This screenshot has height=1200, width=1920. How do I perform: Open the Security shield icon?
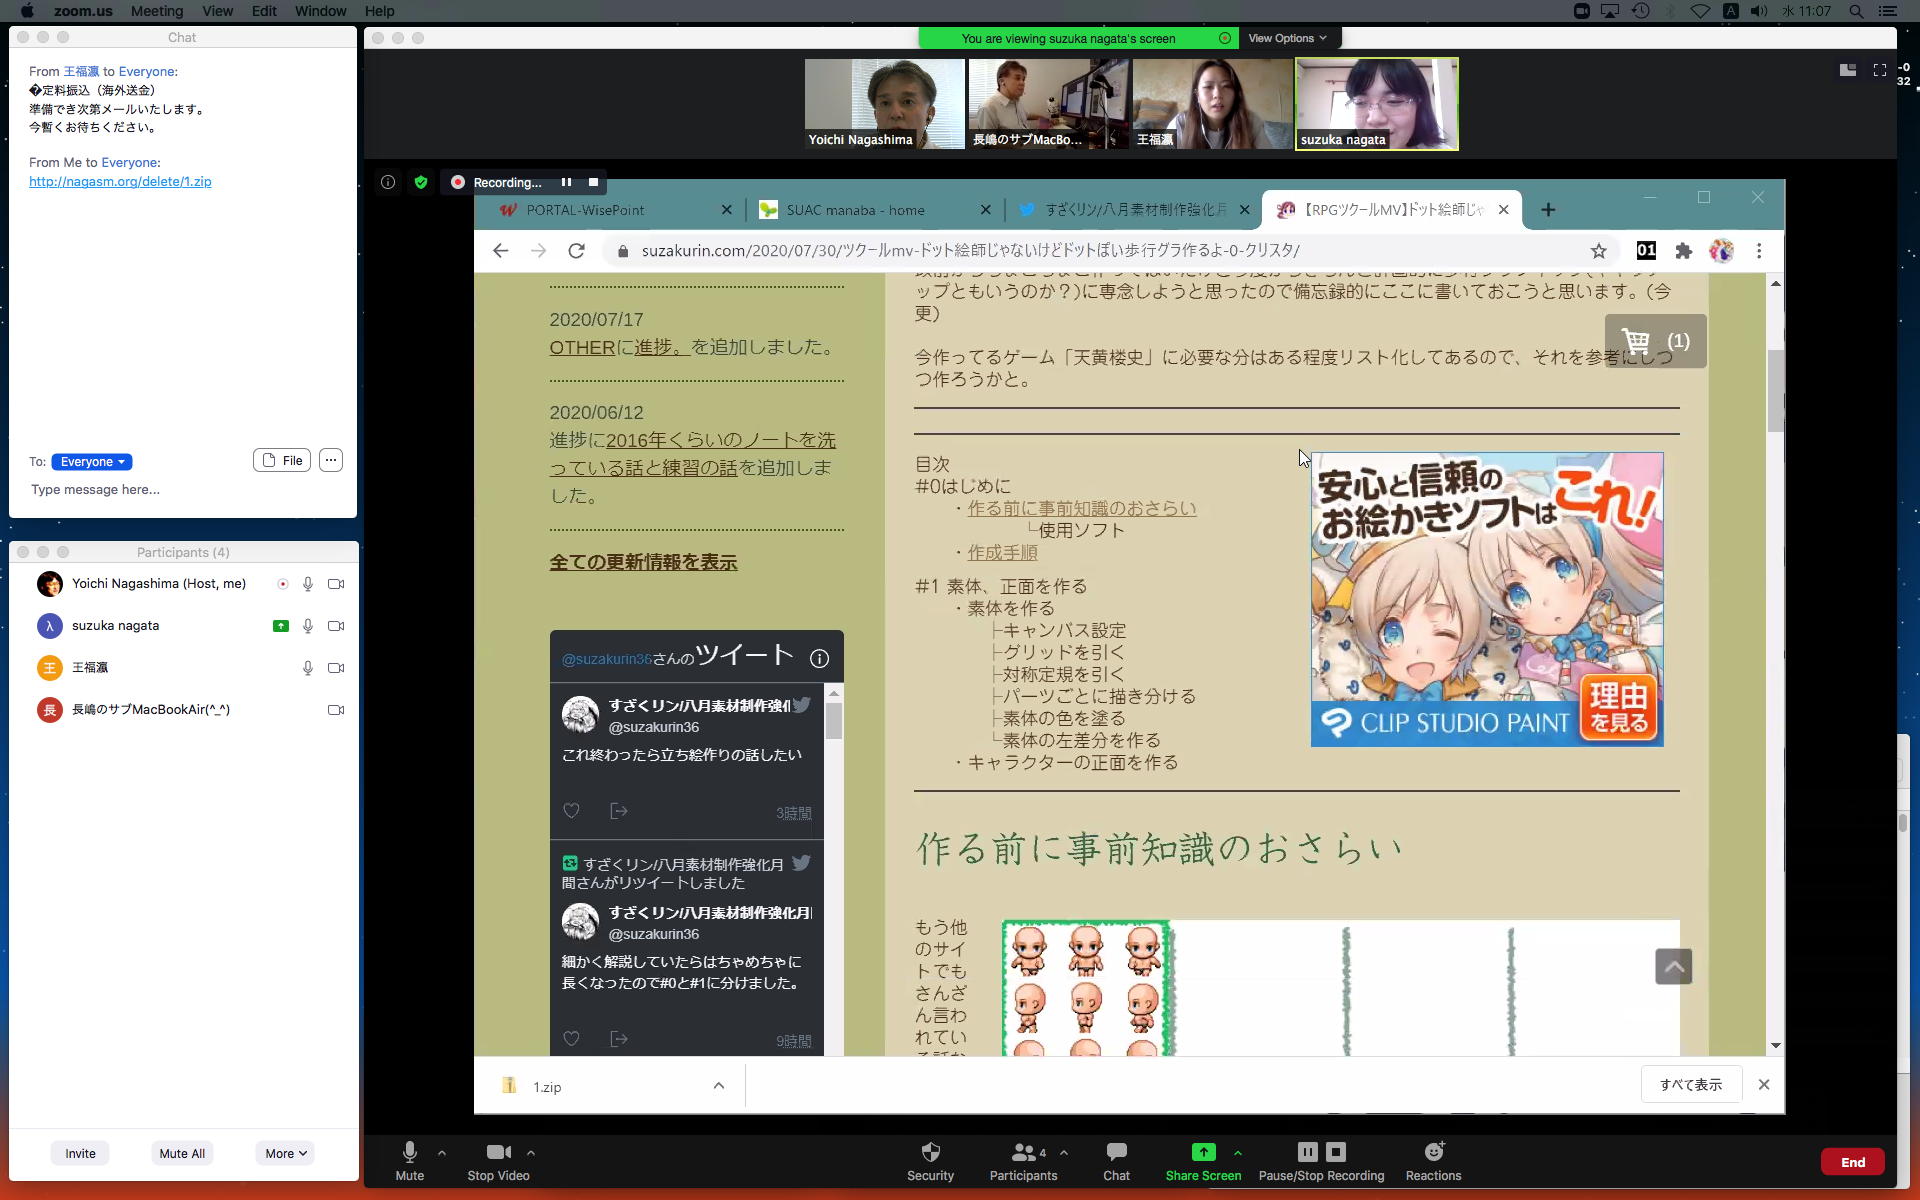(x=930, y=1152)
